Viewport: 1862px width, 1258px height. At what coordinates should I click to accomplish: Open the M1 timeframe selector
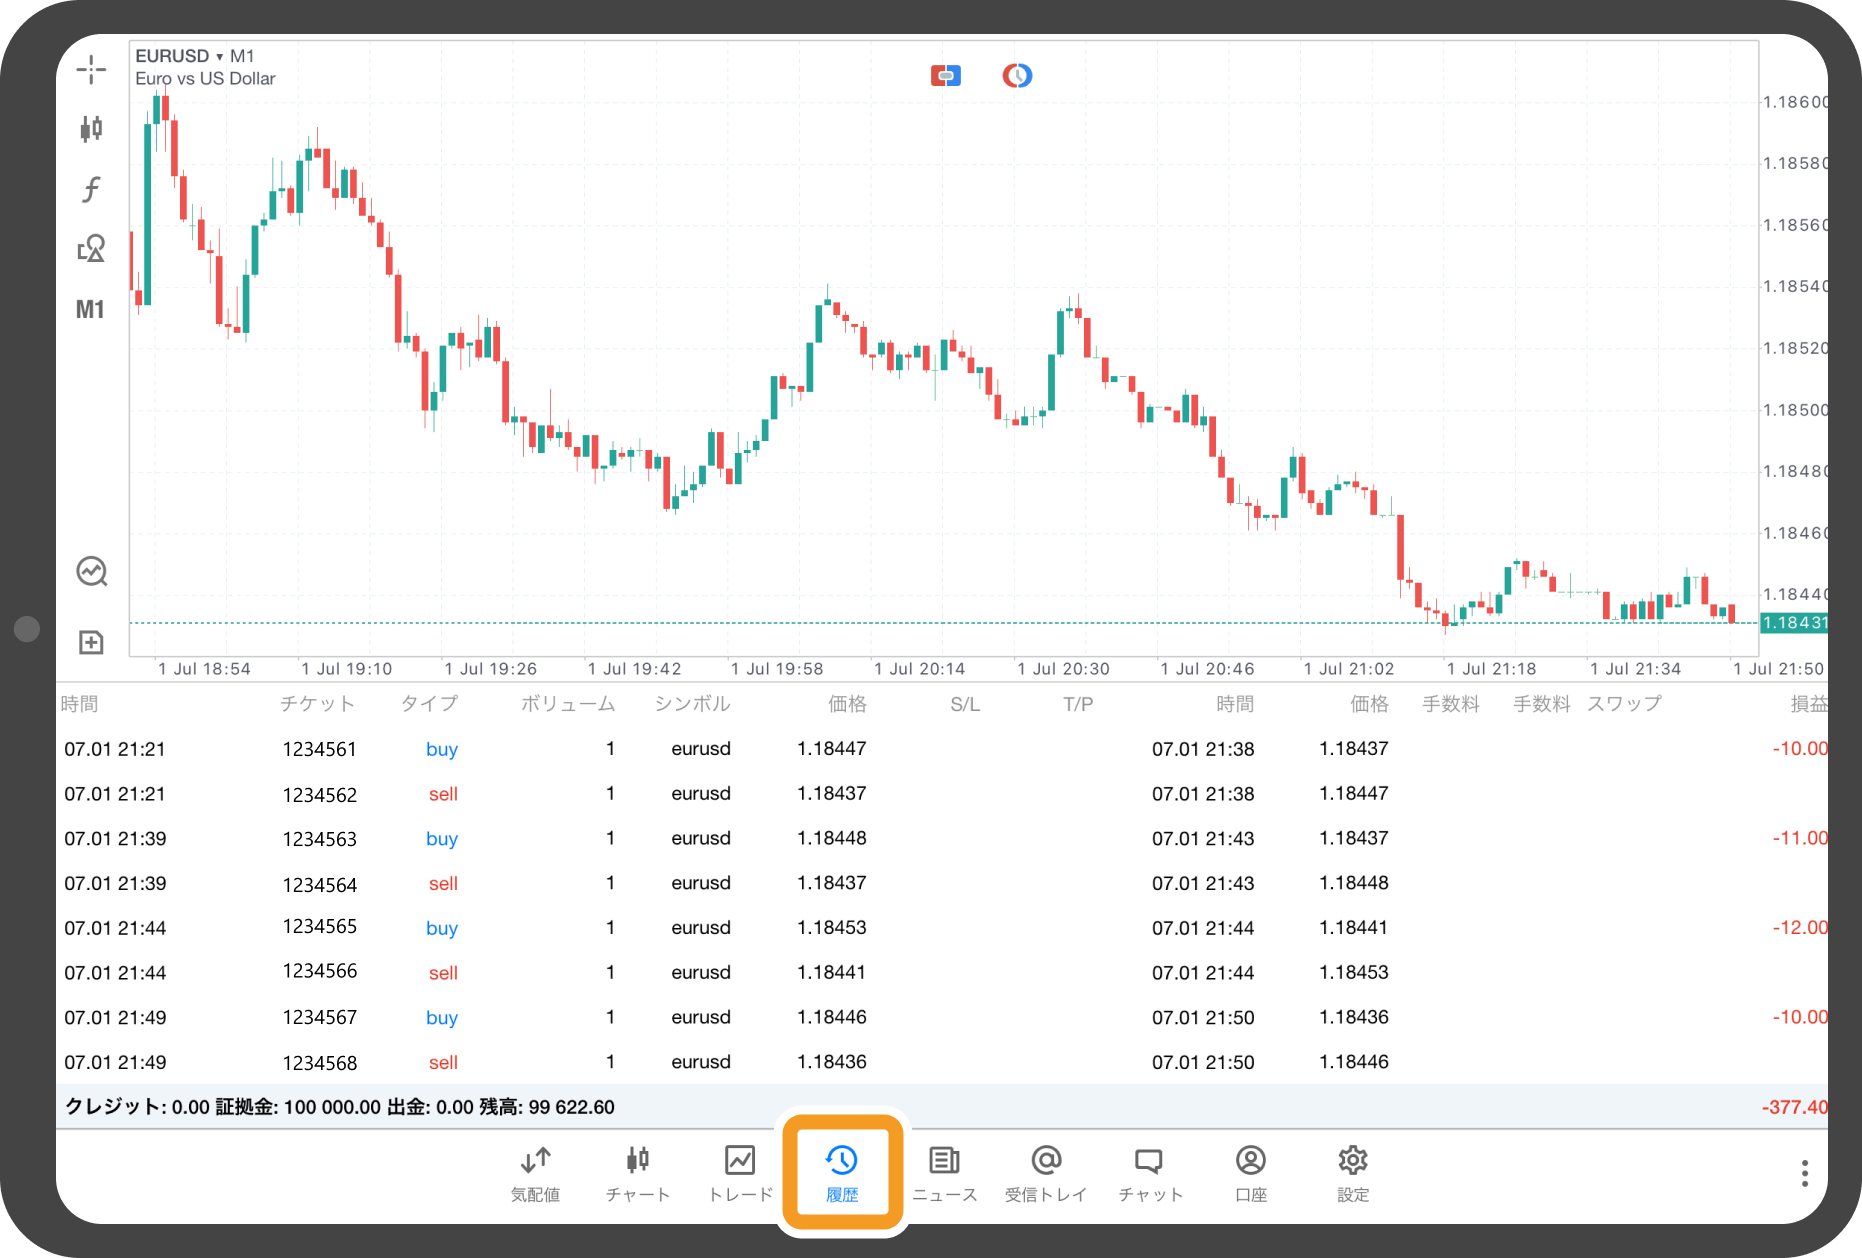[x=90, y=310]
